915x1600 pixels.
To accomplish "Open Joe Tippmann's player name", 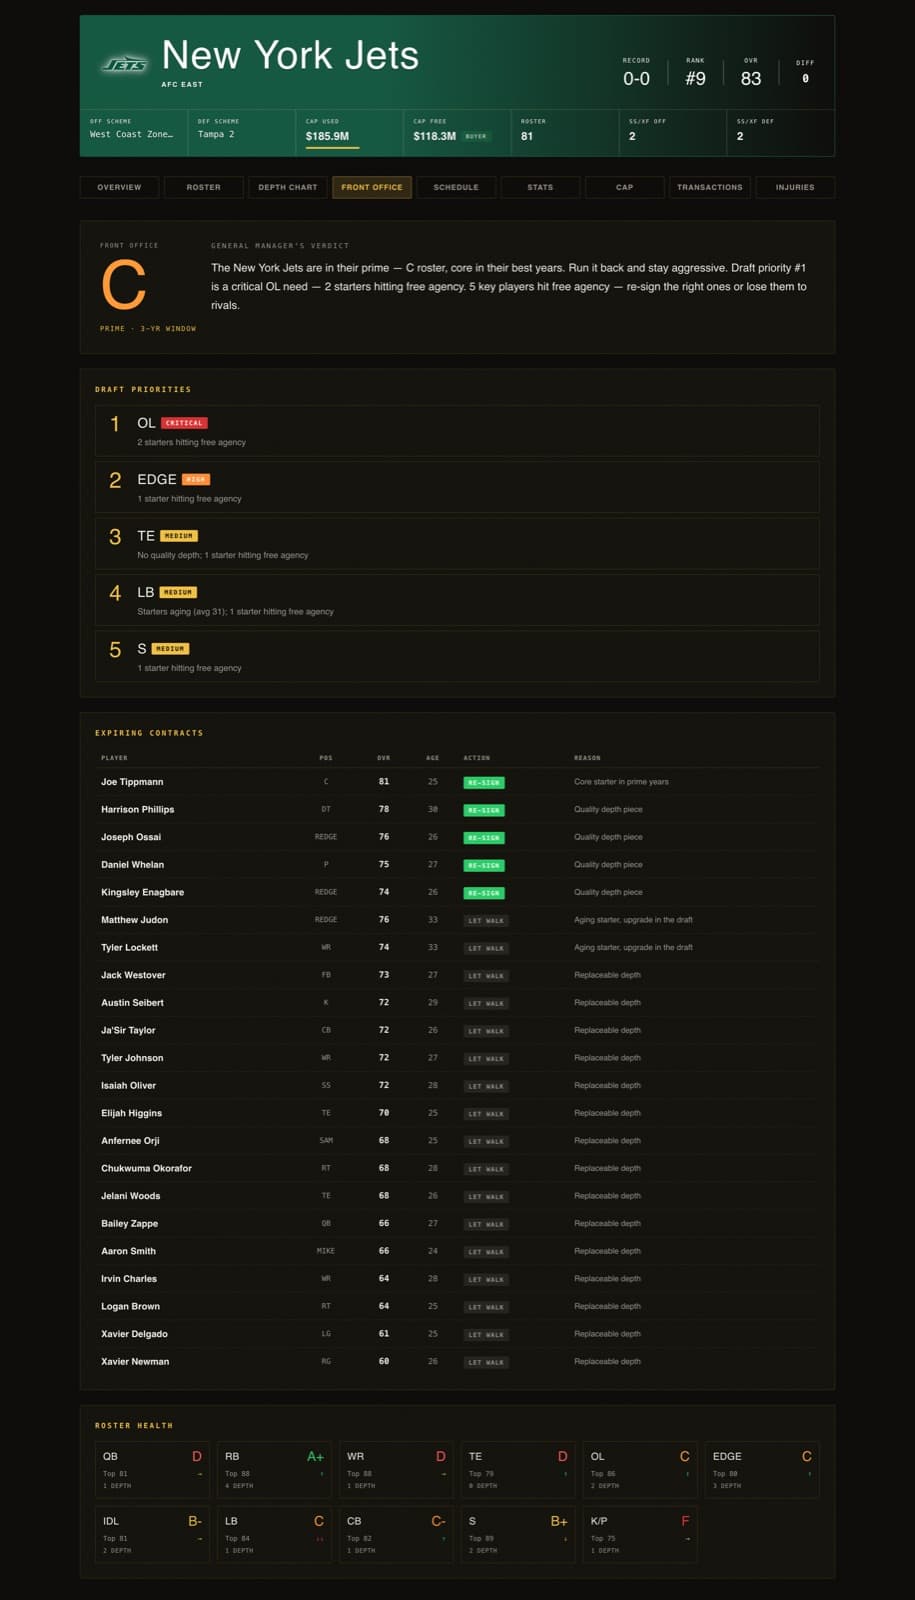I will click(x=132, y=782).
